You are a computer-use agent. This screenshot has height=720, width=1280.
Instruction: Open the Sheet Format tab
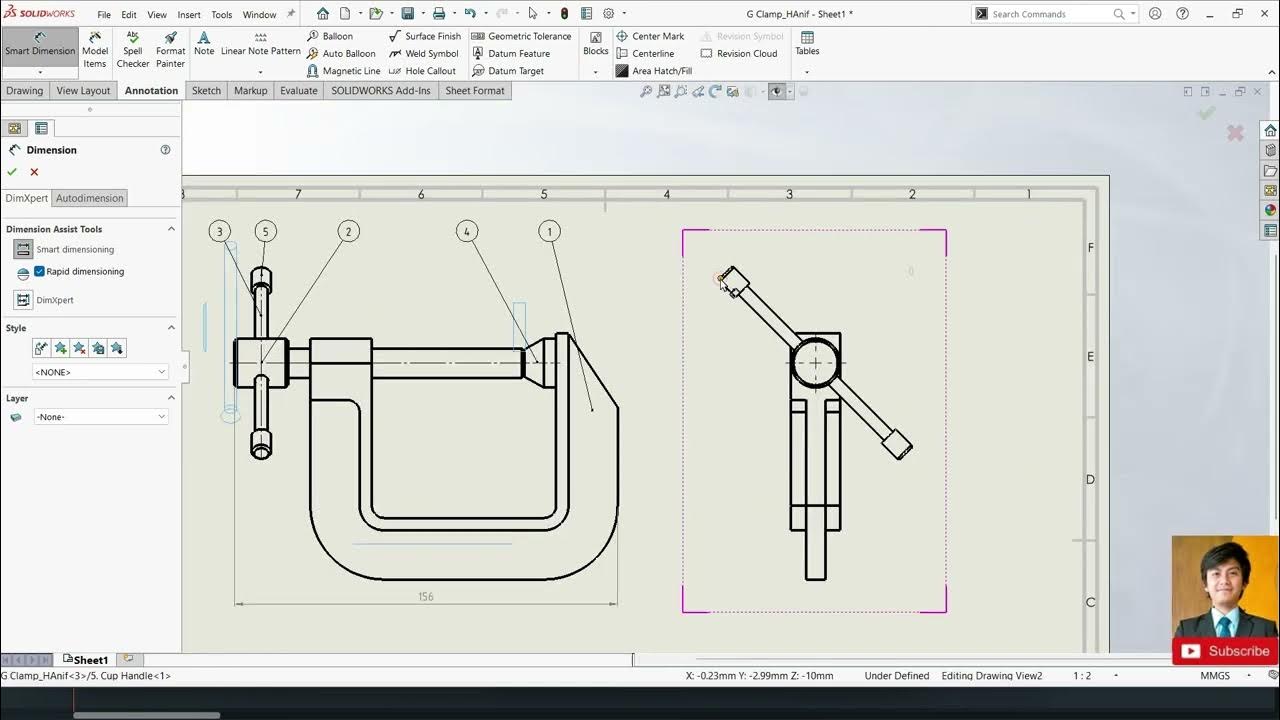click(x=475, y=91)
